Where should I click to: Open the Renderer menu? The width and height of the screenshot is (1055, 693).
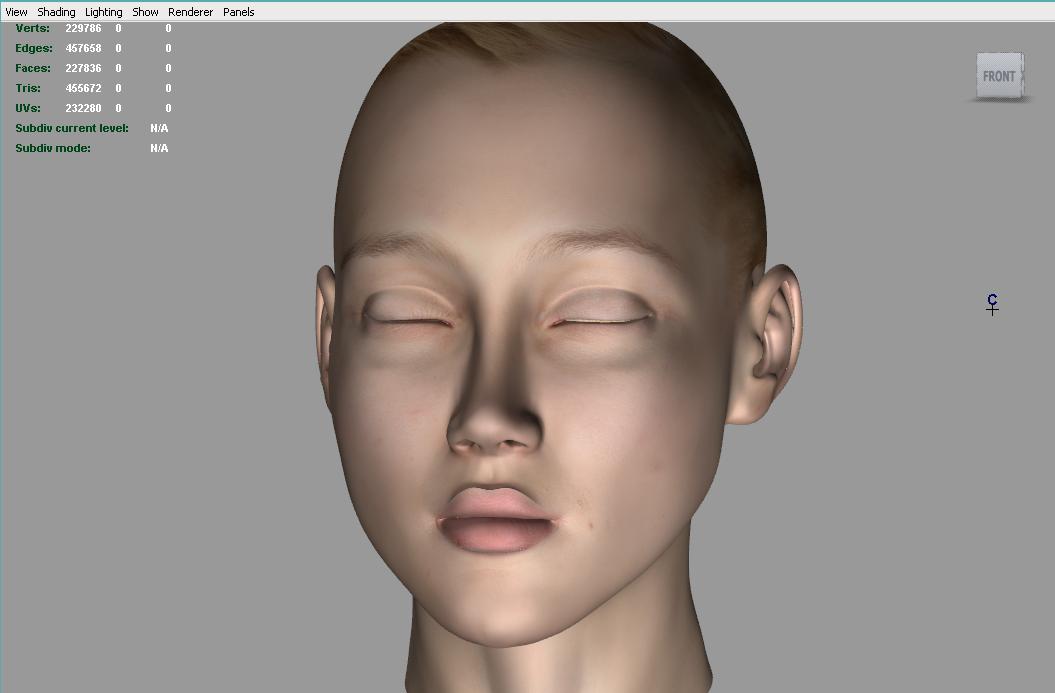click(x=190, y=12)
